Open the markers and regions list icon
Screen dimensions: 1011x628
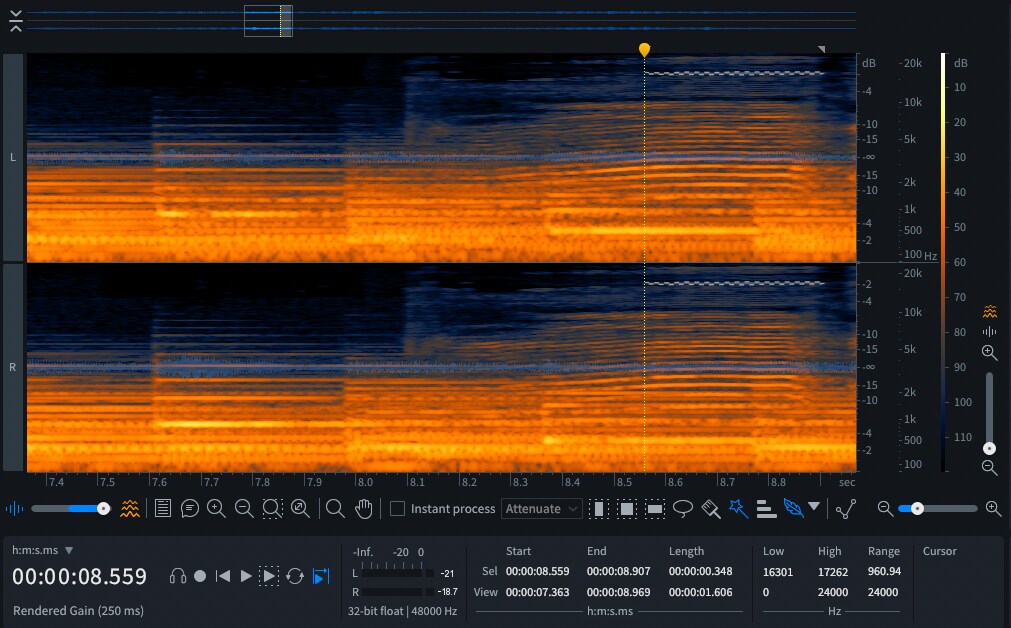(162, 509)
